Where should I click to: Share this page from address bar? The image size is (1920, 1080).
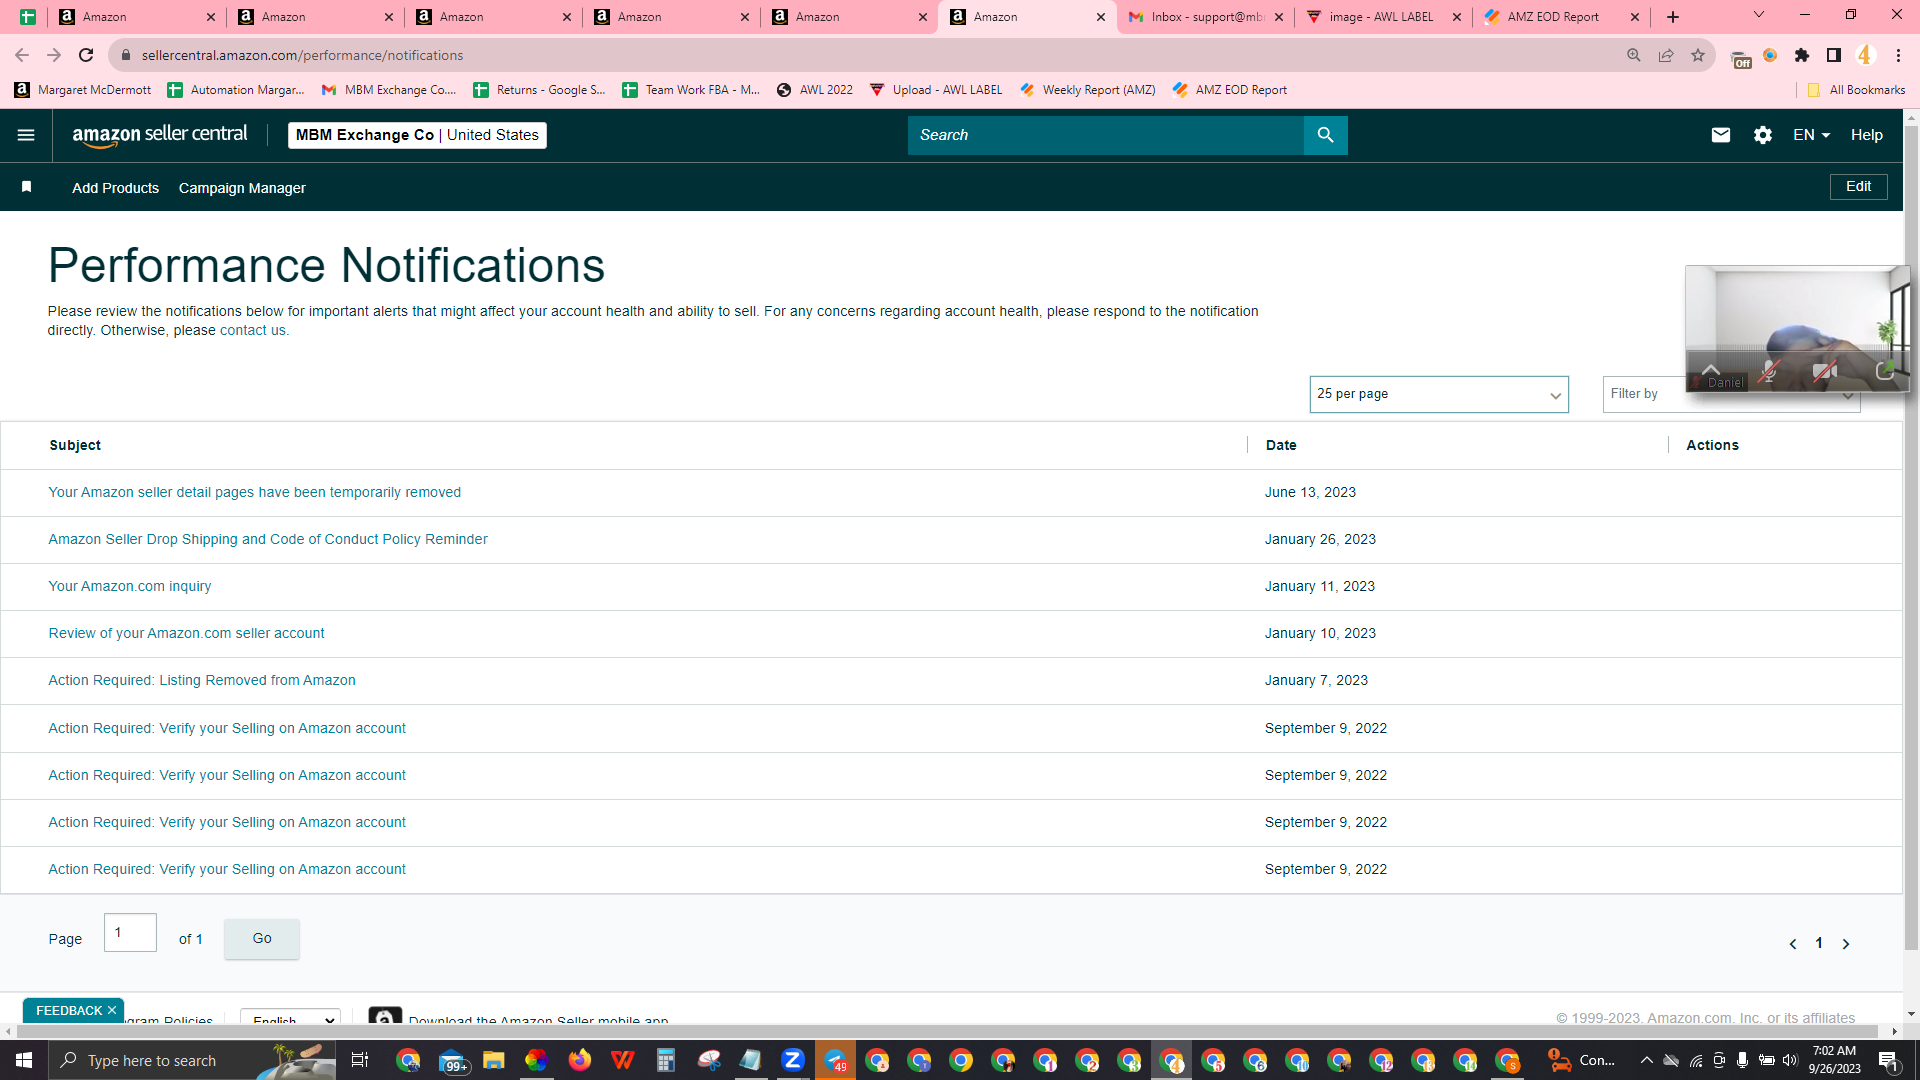(x=1666, y=55)
